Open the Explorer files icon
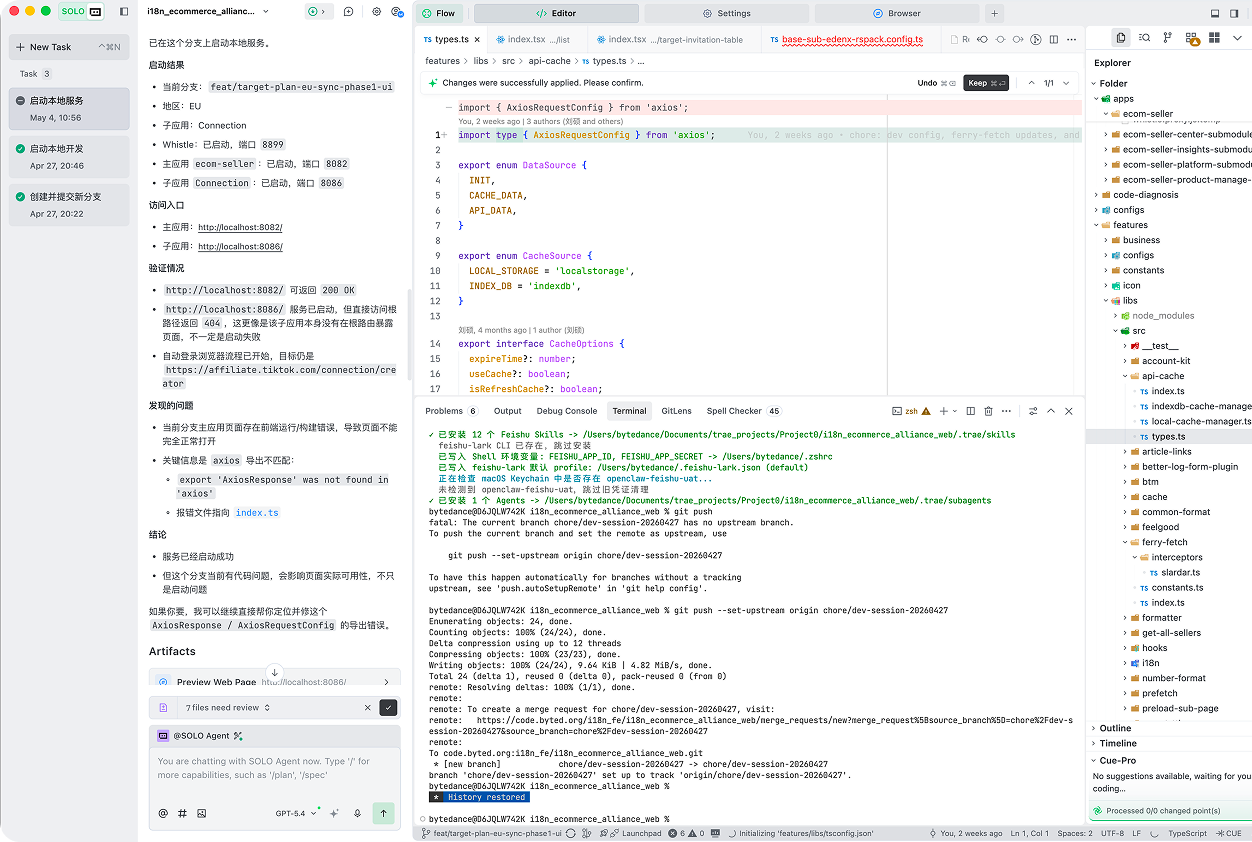The image size is (1252, 842). tap(1121, 38)
